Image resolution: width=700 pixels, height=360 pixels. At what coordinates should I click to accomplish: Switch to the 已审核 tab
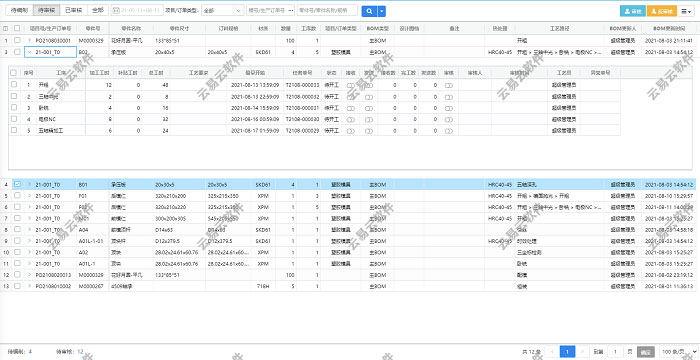click(x=73, y=10)
